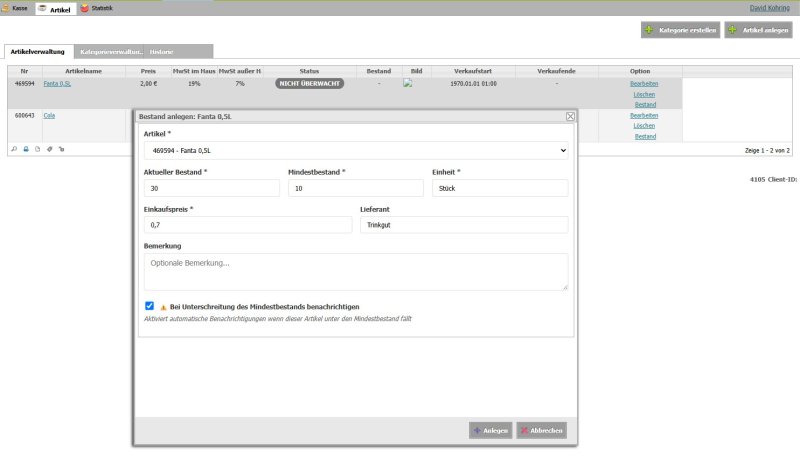Click the Zeige 1 - 2 von 2 text
The width and height of the screenshot is (800, 465).
tap(767, 150)
